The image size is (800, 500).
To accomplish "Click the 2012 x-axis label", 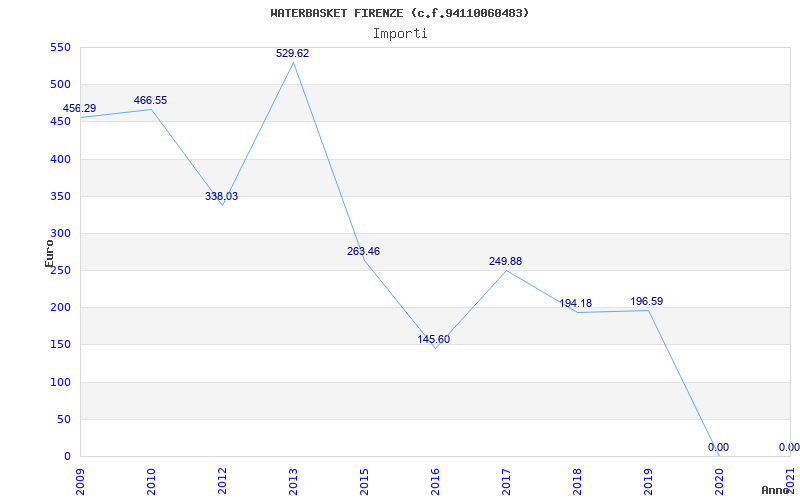I will (222, 479).
